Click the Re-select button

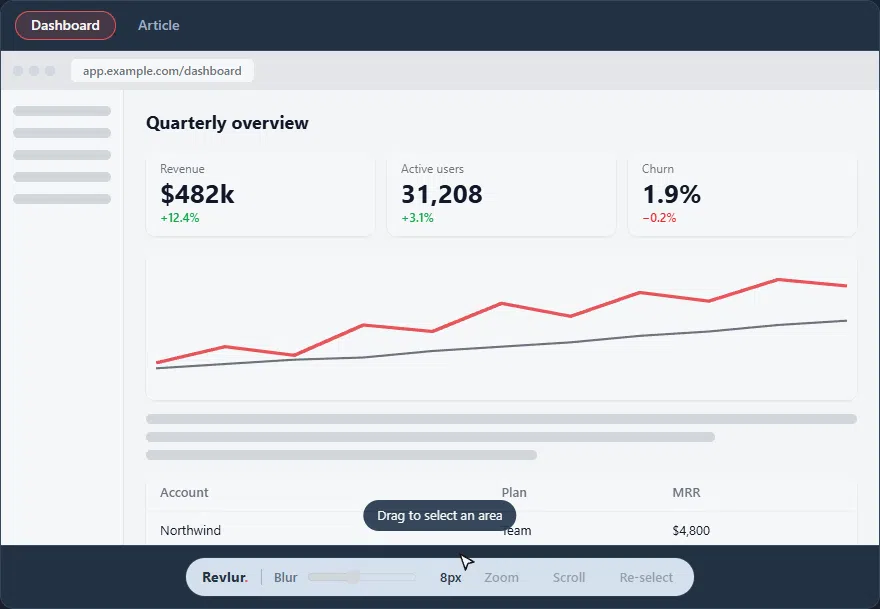[x=646, y=578]
